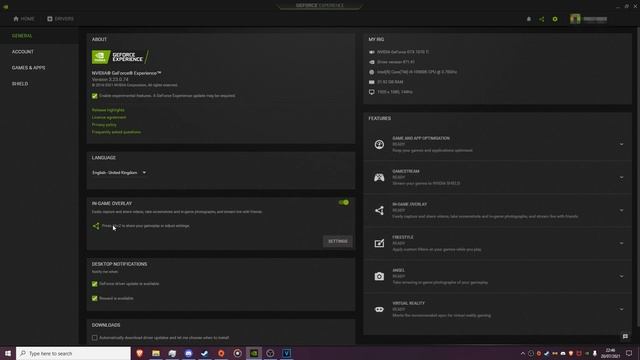Click the green share icon beside the shortcut hint
640x360 pixels.
pyautogui.click(x=96, y=226)
